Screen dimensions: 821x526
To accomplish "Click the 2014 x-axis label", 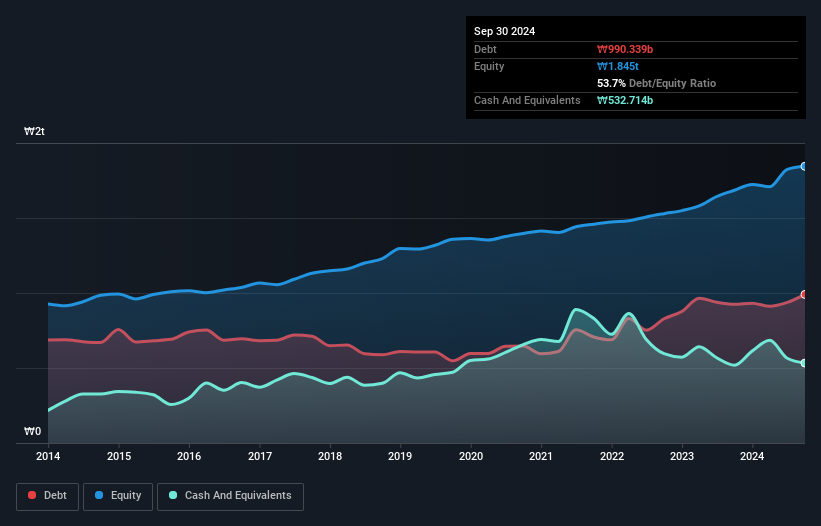I will tap(48, 456).
